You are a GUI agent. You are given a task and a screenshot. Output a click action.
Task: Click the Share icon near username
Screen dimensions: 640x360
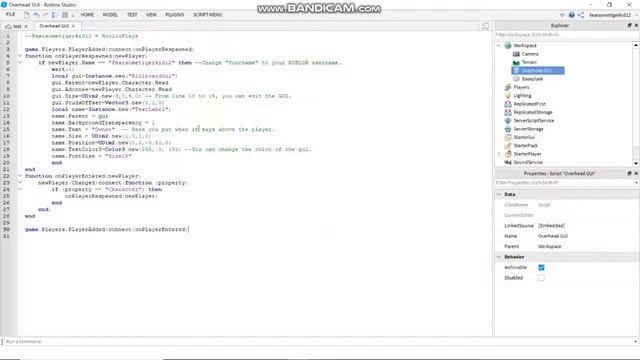(580, 15)
